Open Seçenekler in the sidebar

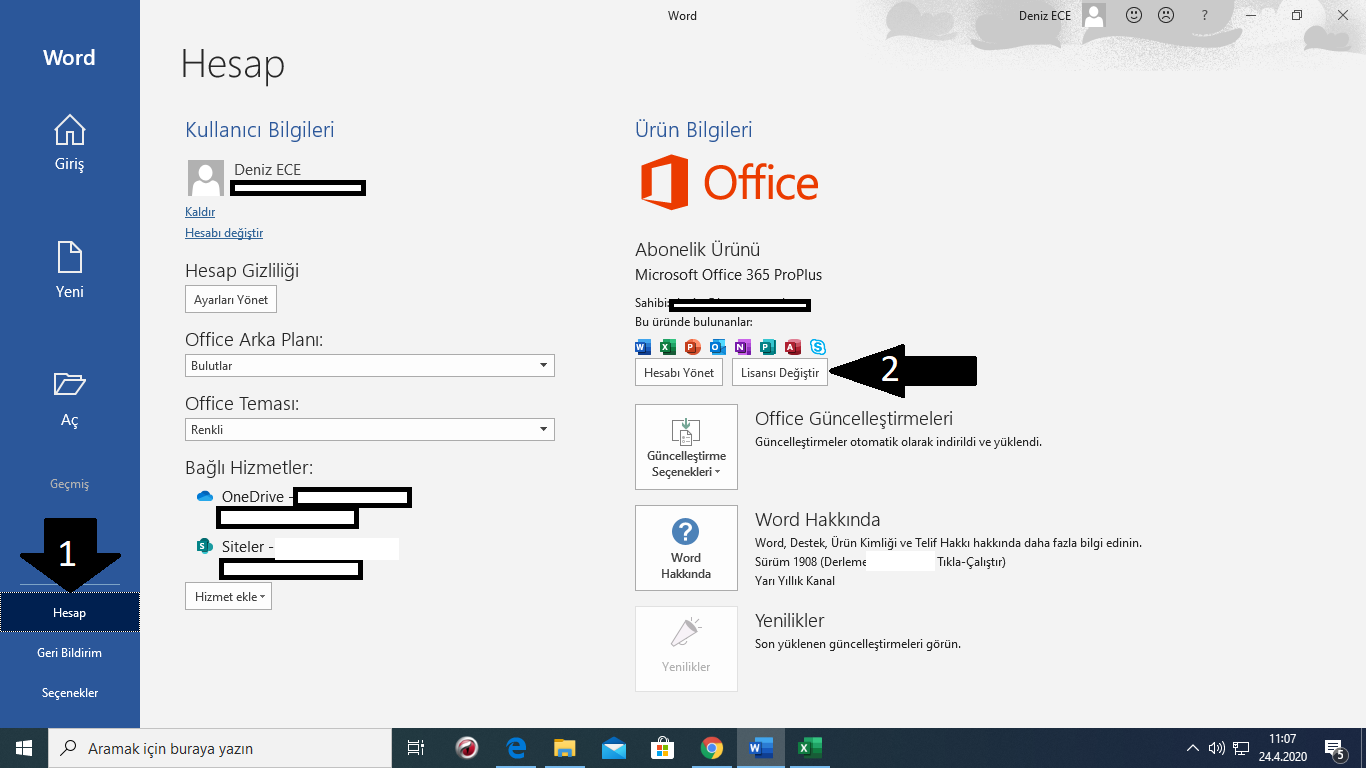pyautogui.click(x=70, y=692)
